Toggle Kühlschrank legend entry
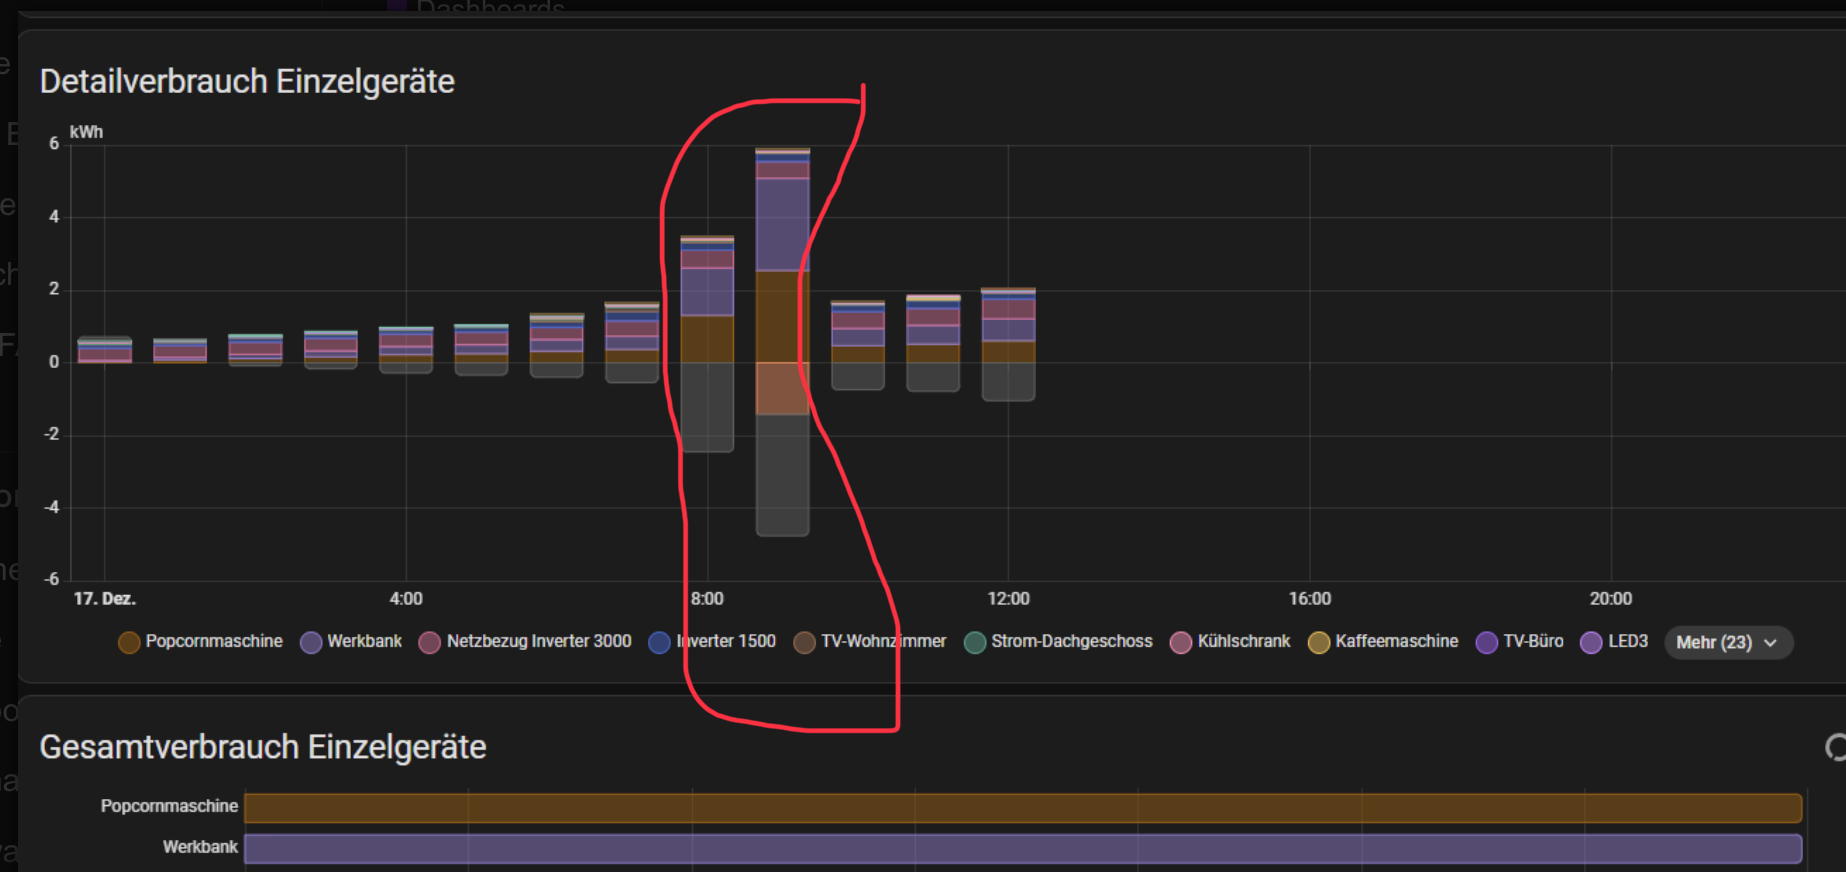 pos(1230,642)
